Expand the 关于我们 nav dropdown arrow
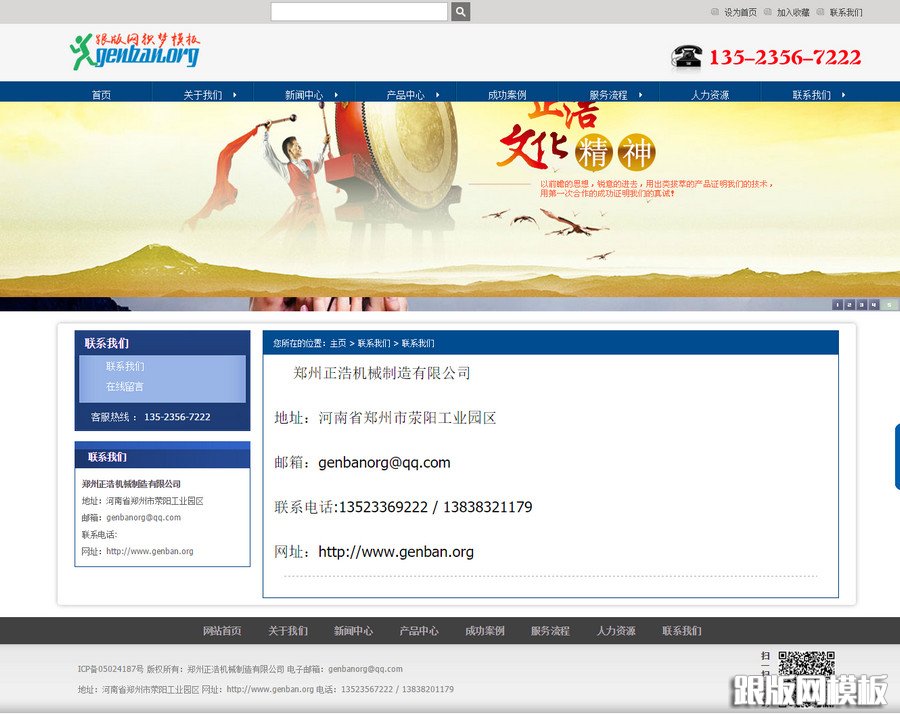 point(235,95)
